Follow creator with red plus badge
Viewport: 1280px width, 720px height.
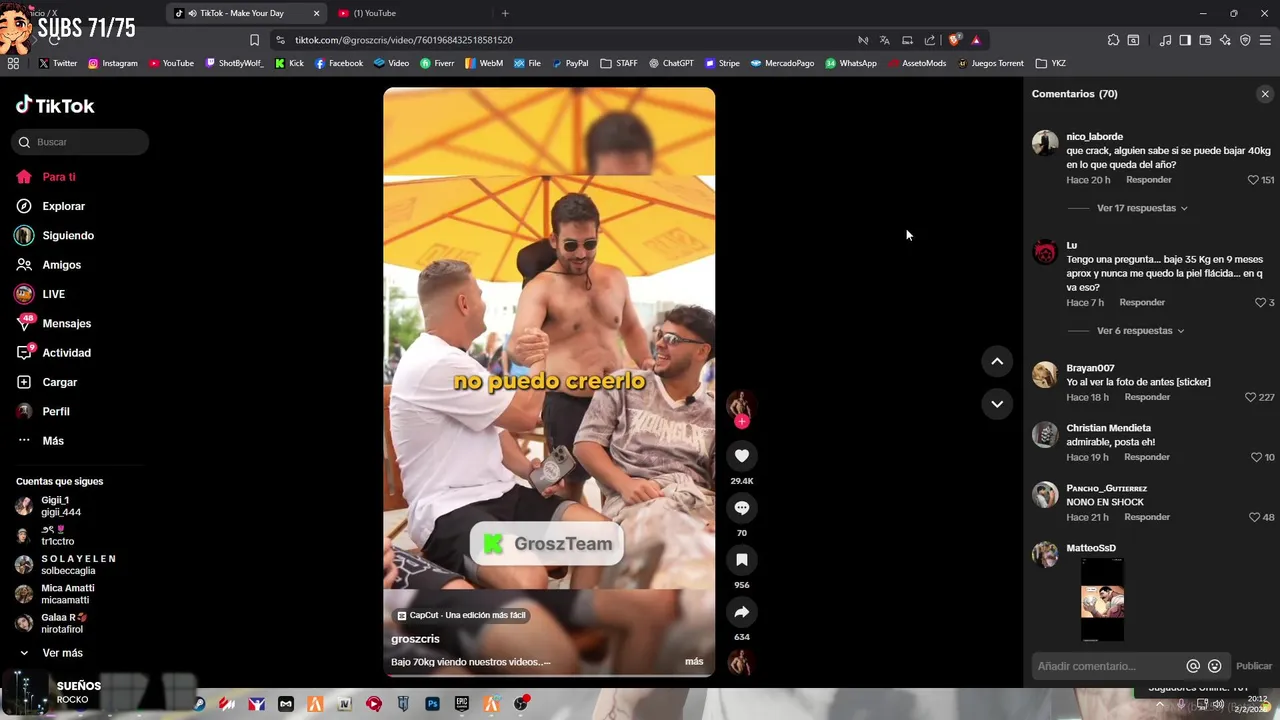[x=741, y=422]
